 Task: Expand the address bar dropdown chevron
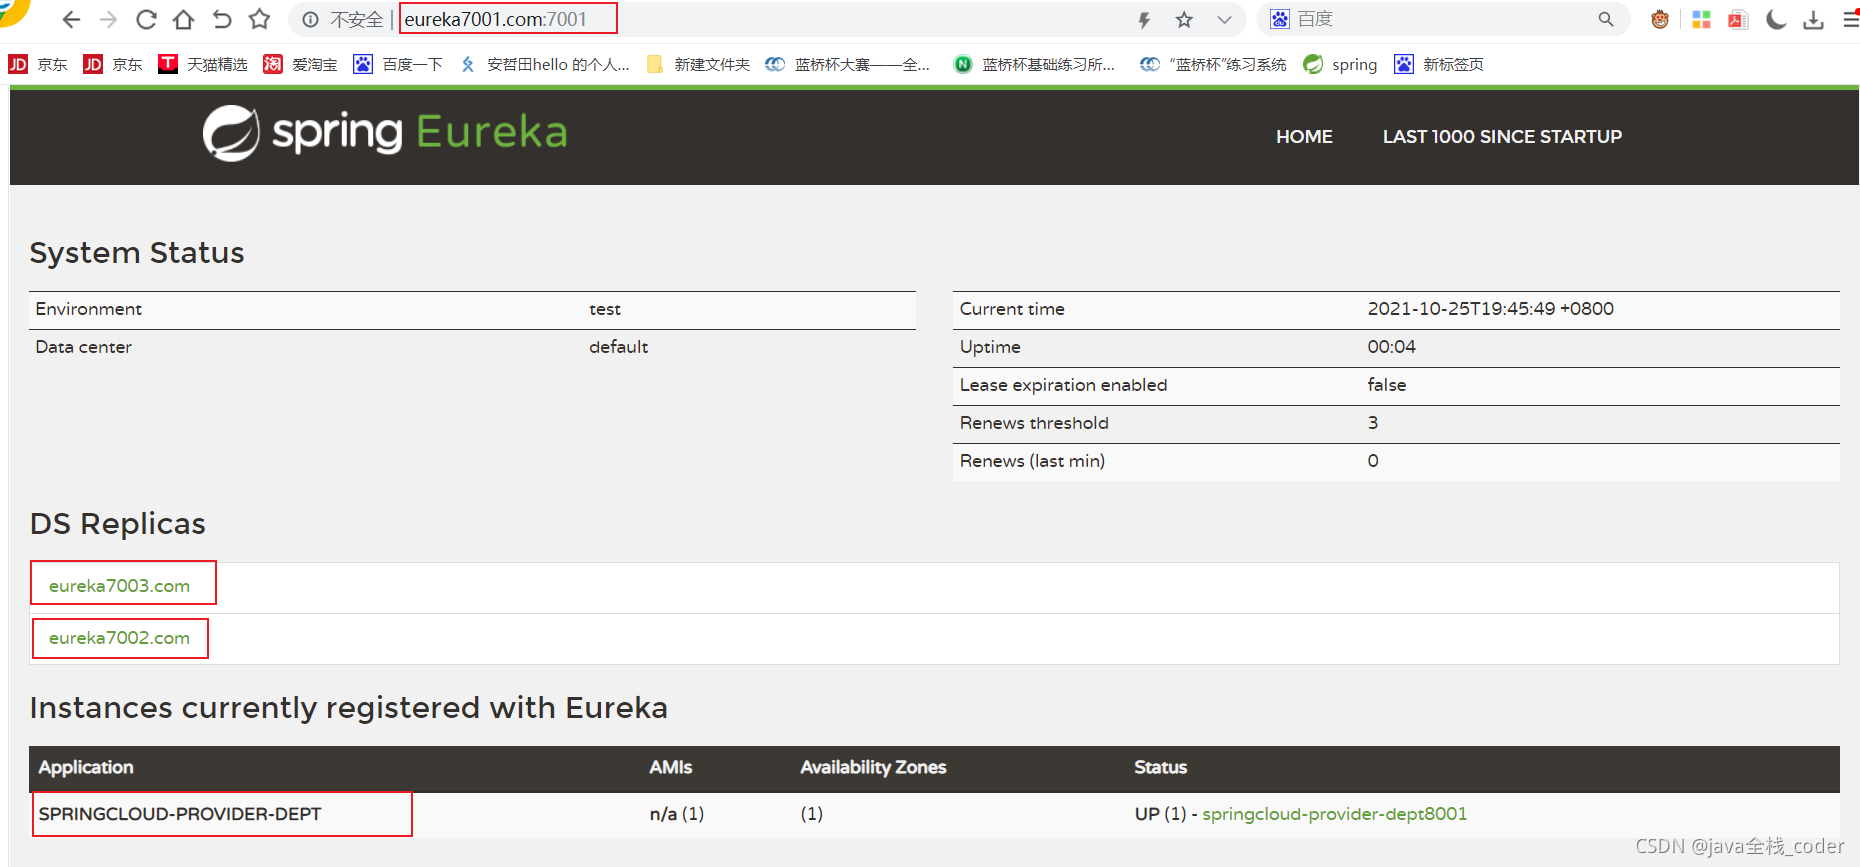[x=1224, y=19]
